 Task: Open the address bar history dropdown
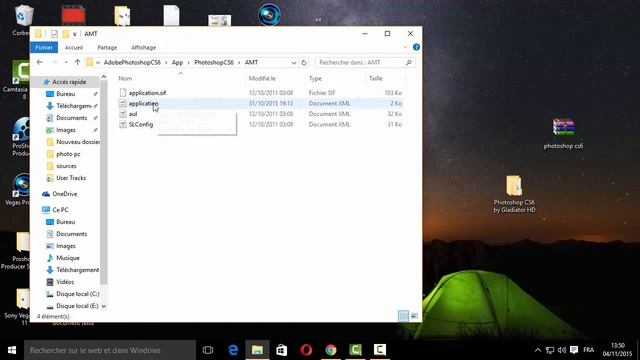point(293,62)
